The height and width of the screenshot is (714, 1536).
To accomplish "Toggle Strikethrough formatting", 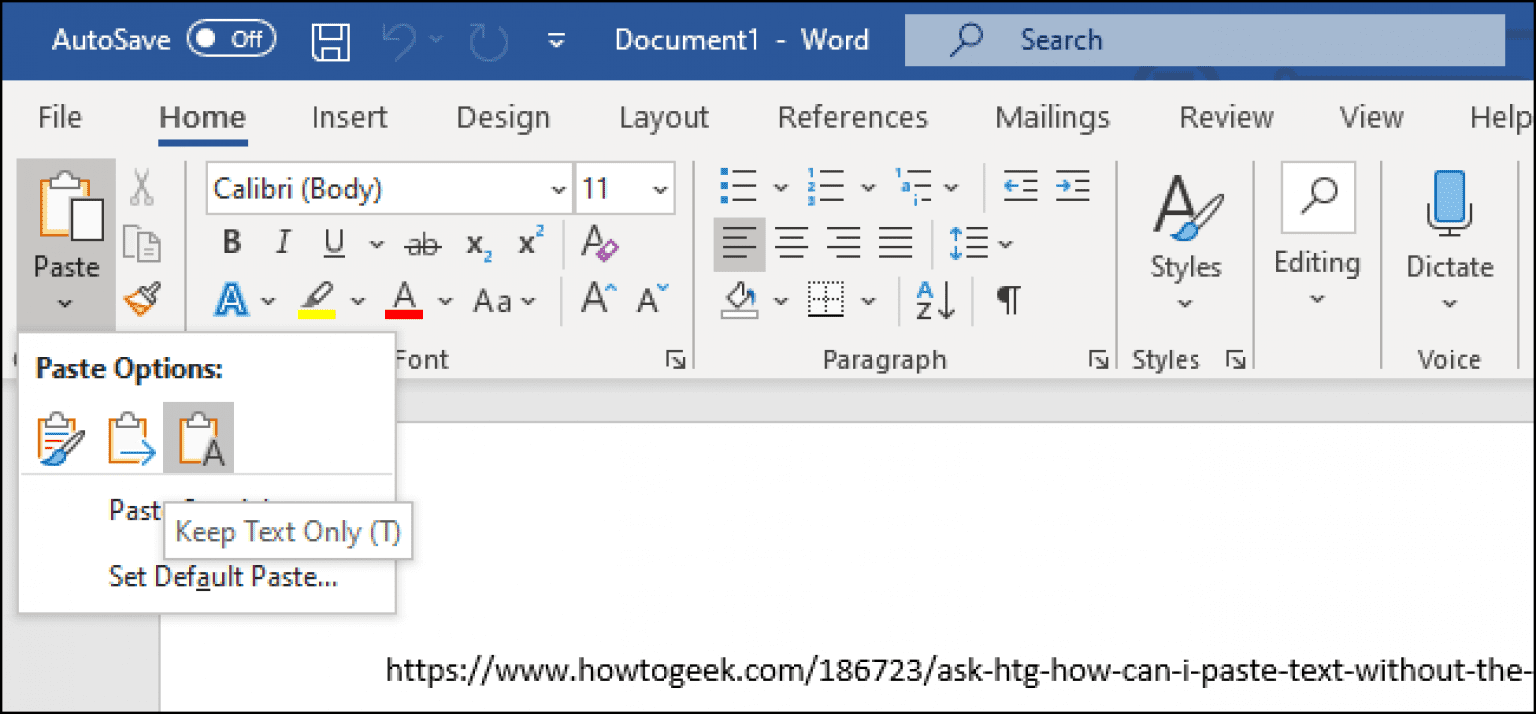I will coord(422,244).
